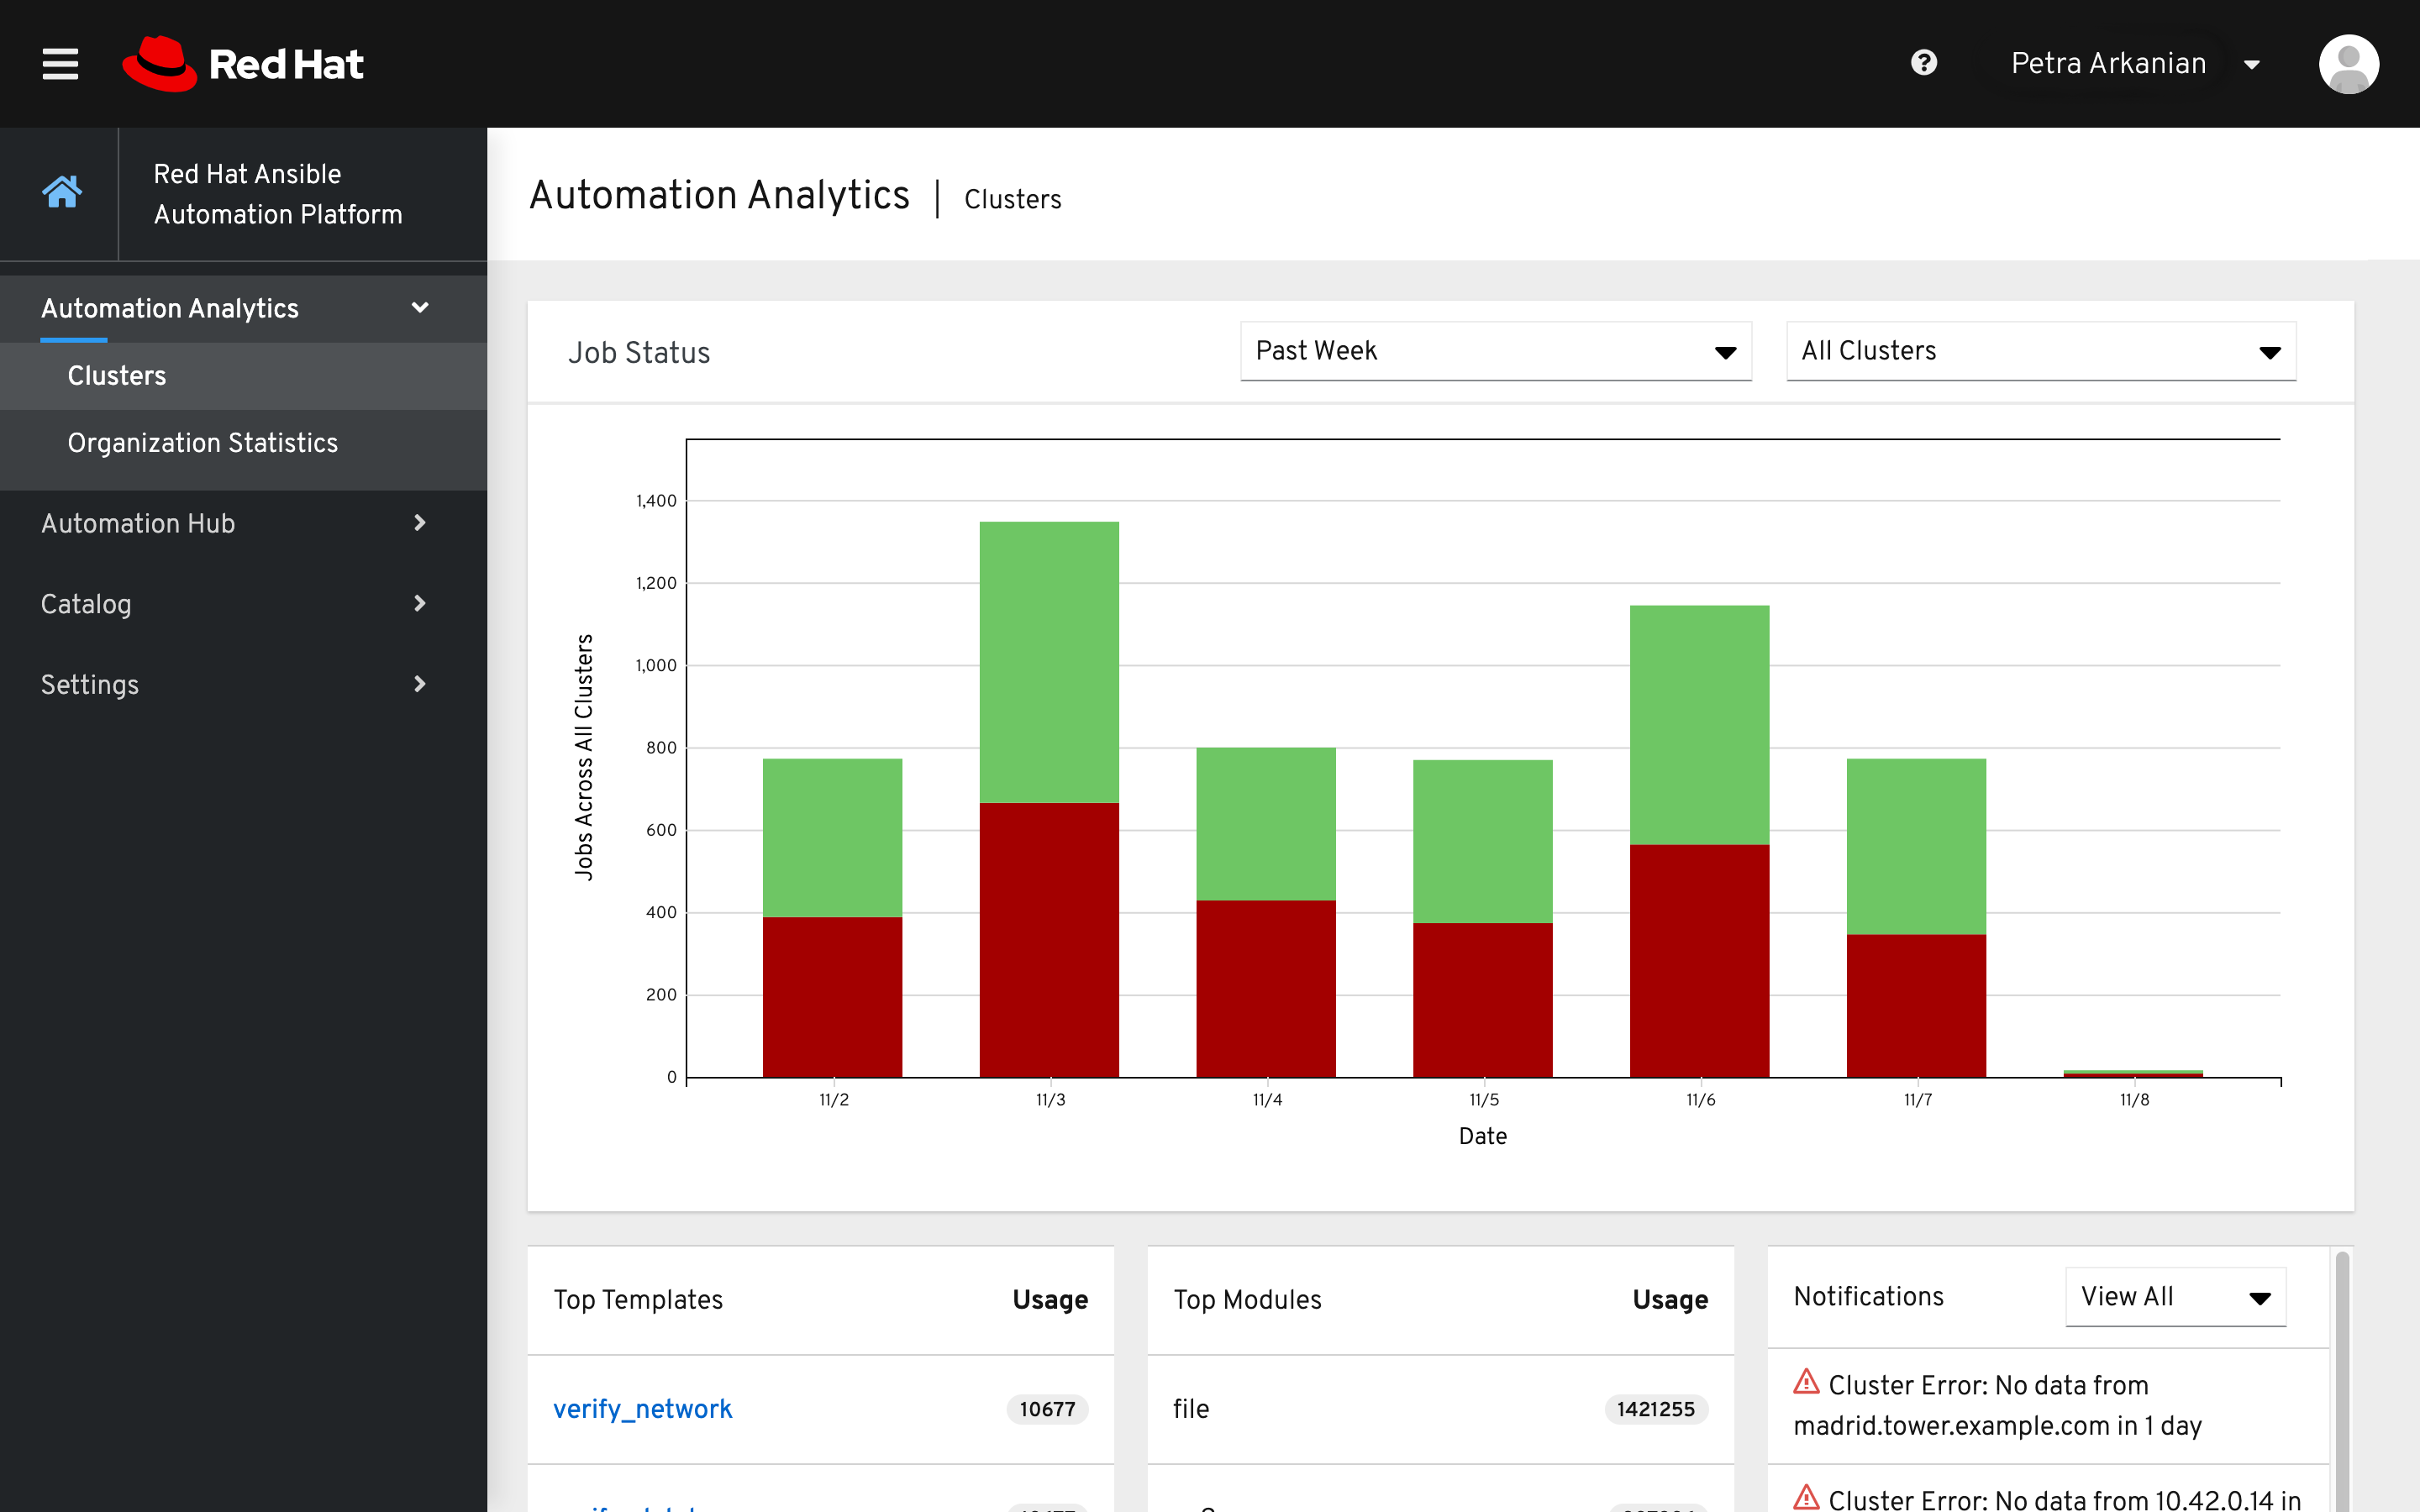Open the Past Week time range dropdown

pos(1495,351)
